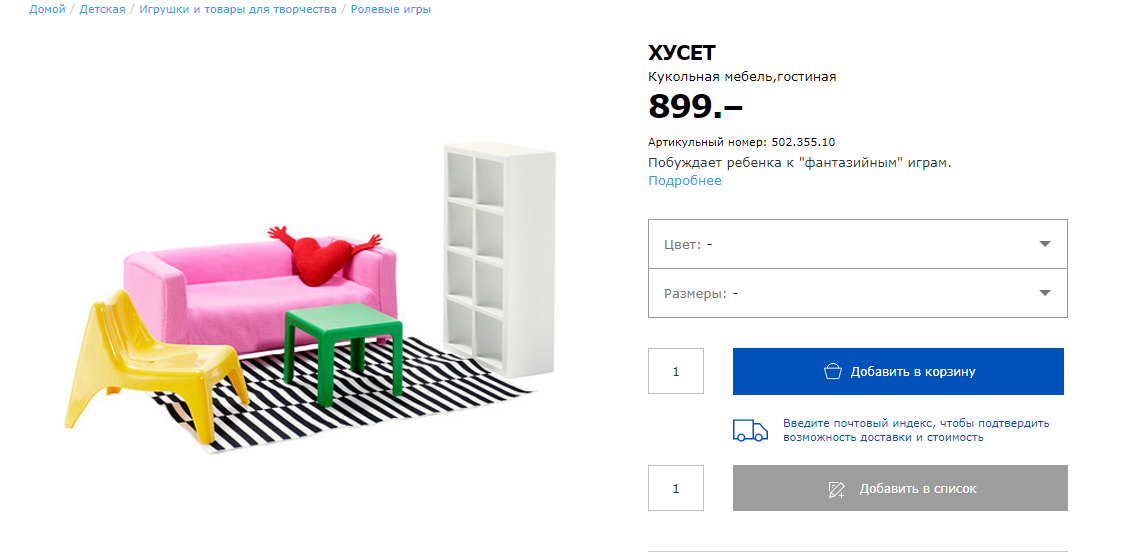
Task: Open the Размеры size dropdown
Action: coord(858,293)
